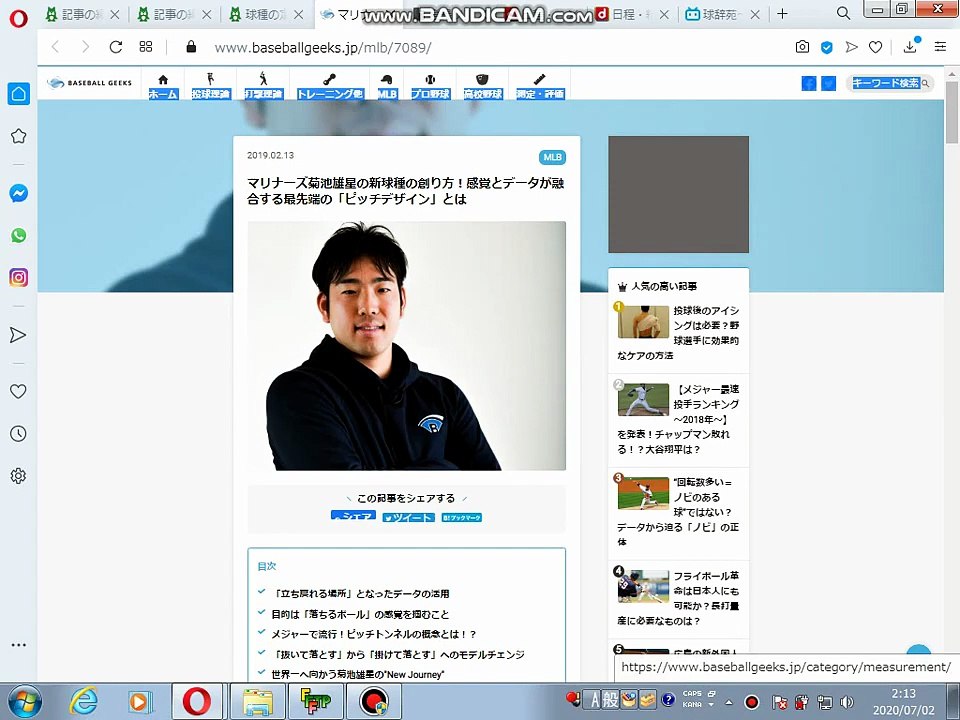
Task: Open Settings gear in sidebar
Action: coord(18,476)
